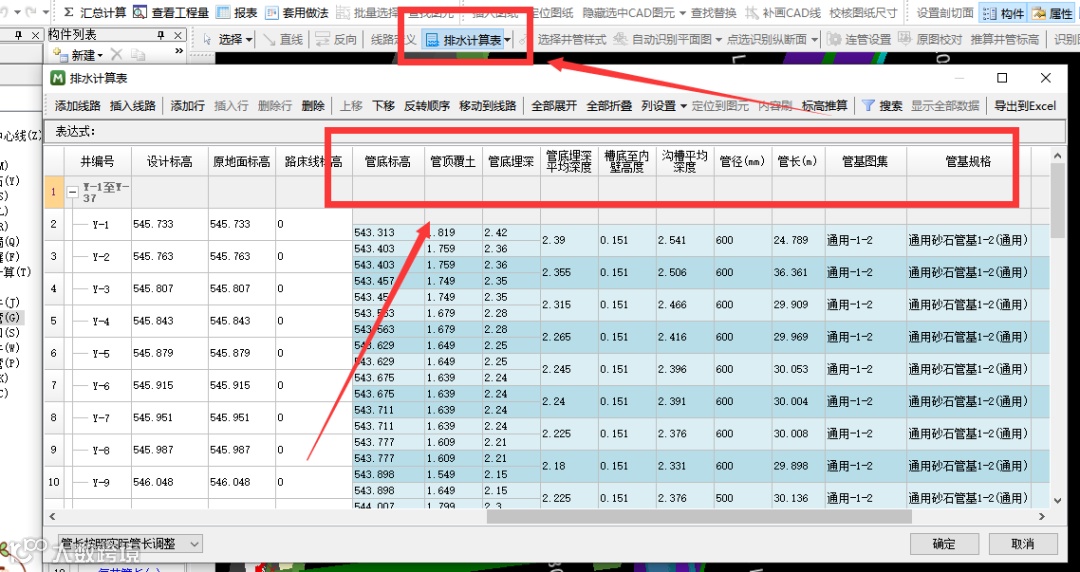Select the pipe diameter cell showing 500

(x=742, y=498)
